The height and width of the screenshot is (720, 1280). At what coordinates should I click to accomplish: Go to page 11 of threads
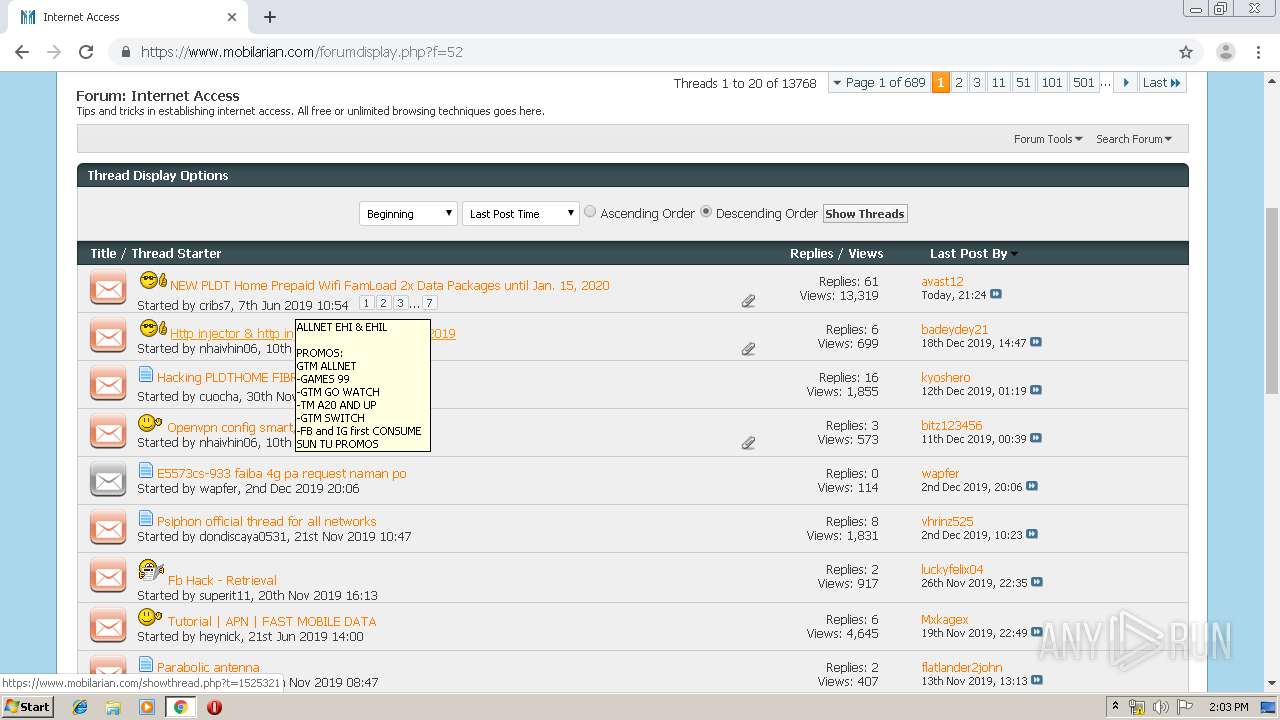tap(998, 83)
